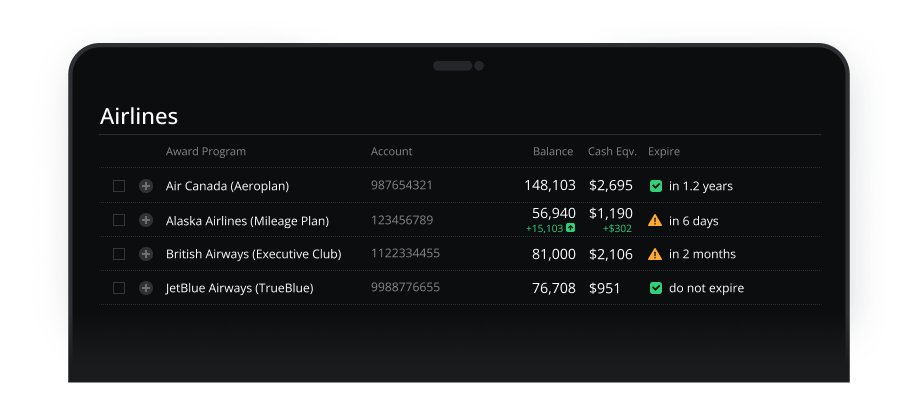Click the warning triangle next to in 2 months

(x=655, y=254)
